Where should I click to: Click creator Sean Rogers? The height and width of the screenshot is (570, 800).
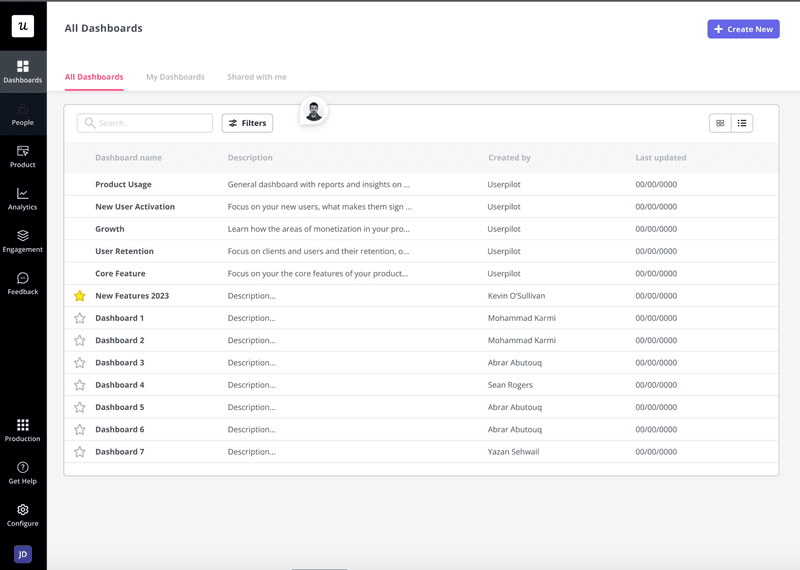pyautogui.click(x=510, y=385)
